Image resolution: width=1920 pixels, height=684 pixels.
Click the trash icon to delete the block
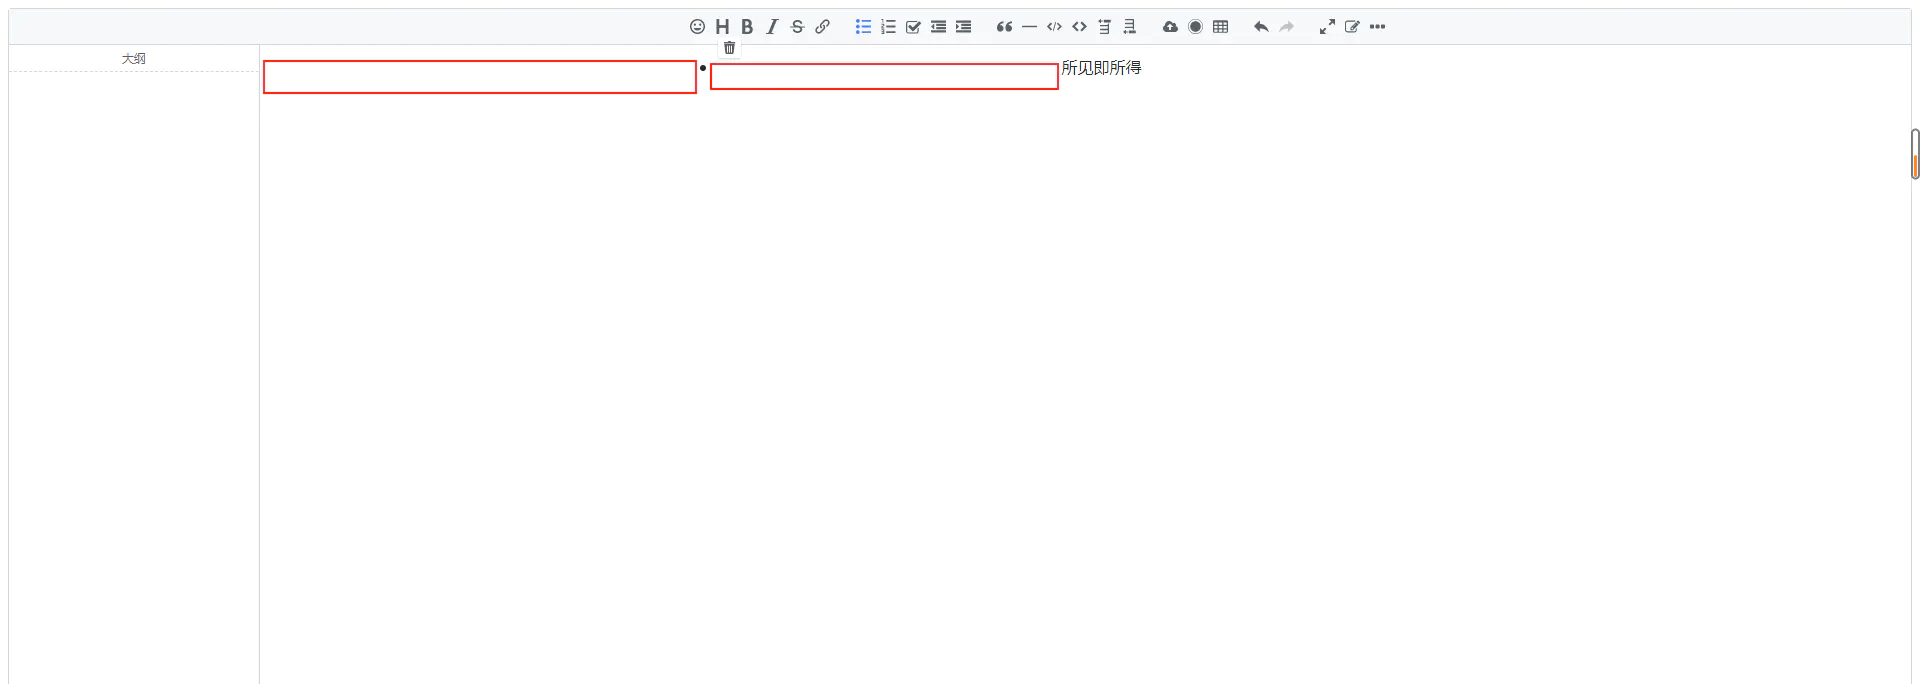[729, 48]
